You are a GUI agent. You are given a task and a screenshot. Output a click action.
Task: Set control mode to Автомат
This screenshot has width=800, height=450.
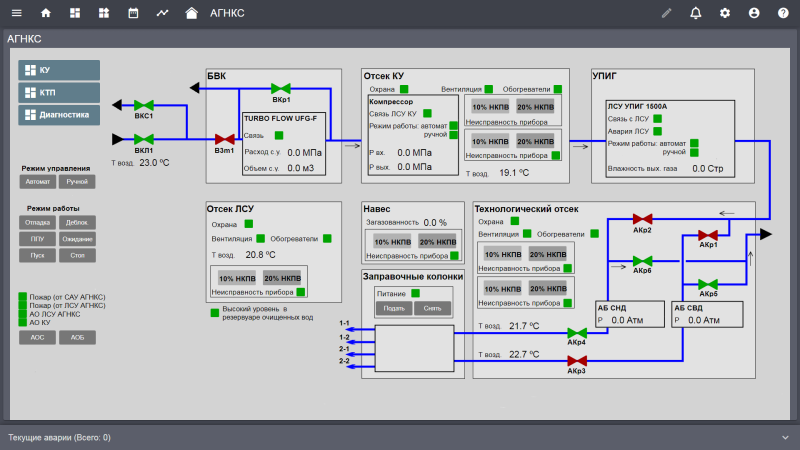click(38, 182)
